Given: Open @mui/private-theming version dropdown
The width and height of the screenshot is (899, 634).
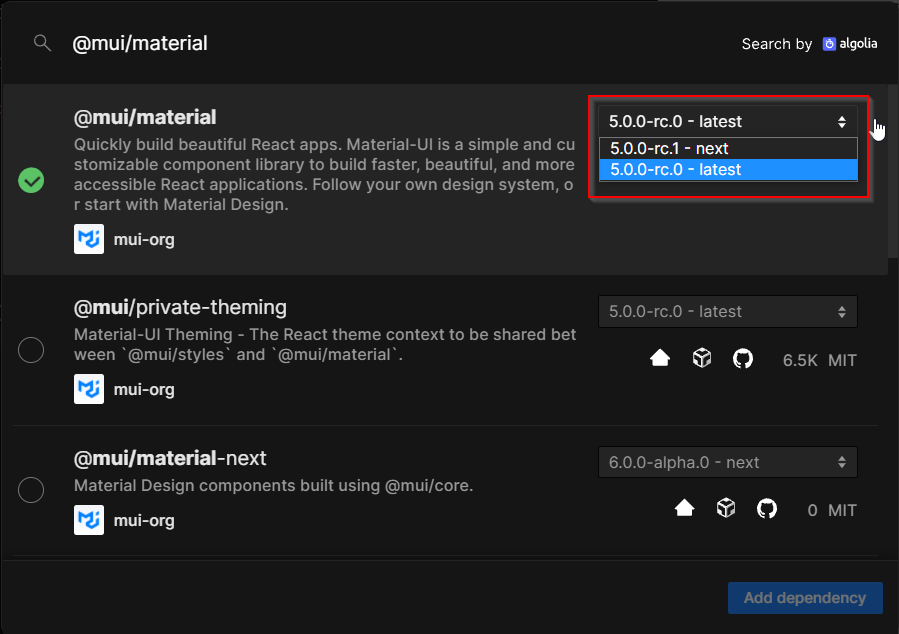Looking at the screenshot, I should 728,311.
